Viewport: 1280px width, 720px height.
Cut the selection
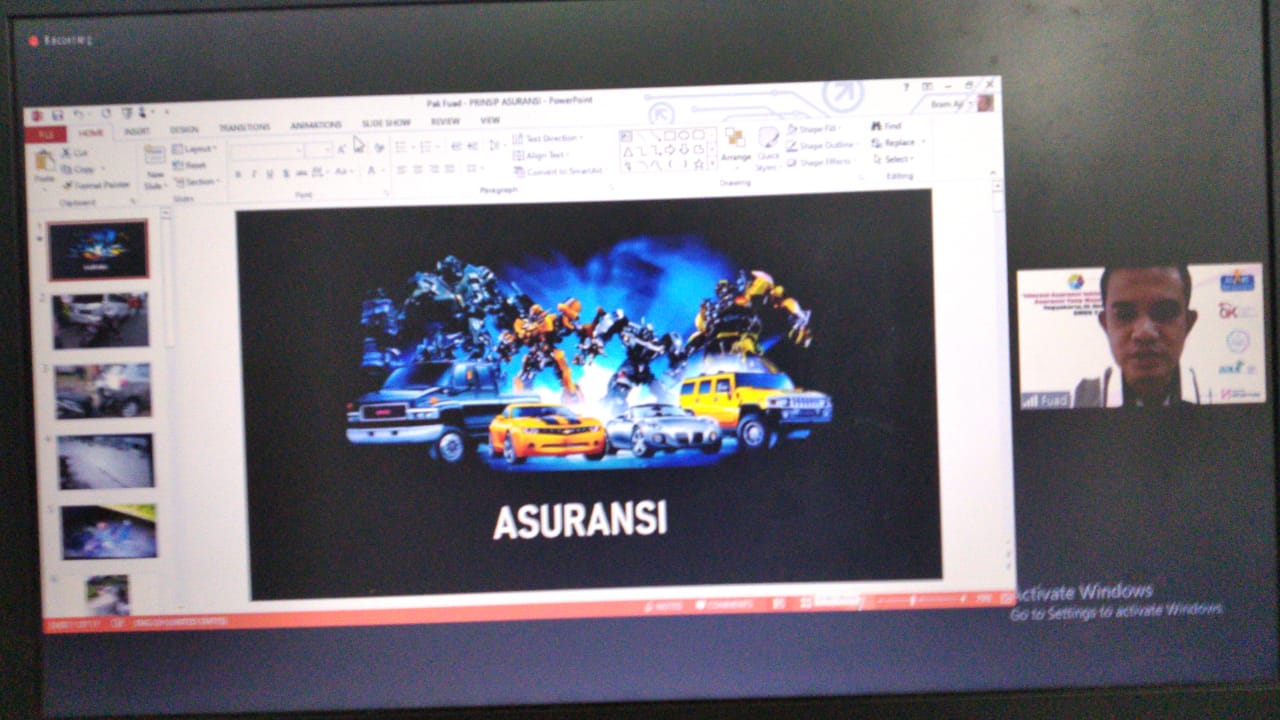coord(76,153)
